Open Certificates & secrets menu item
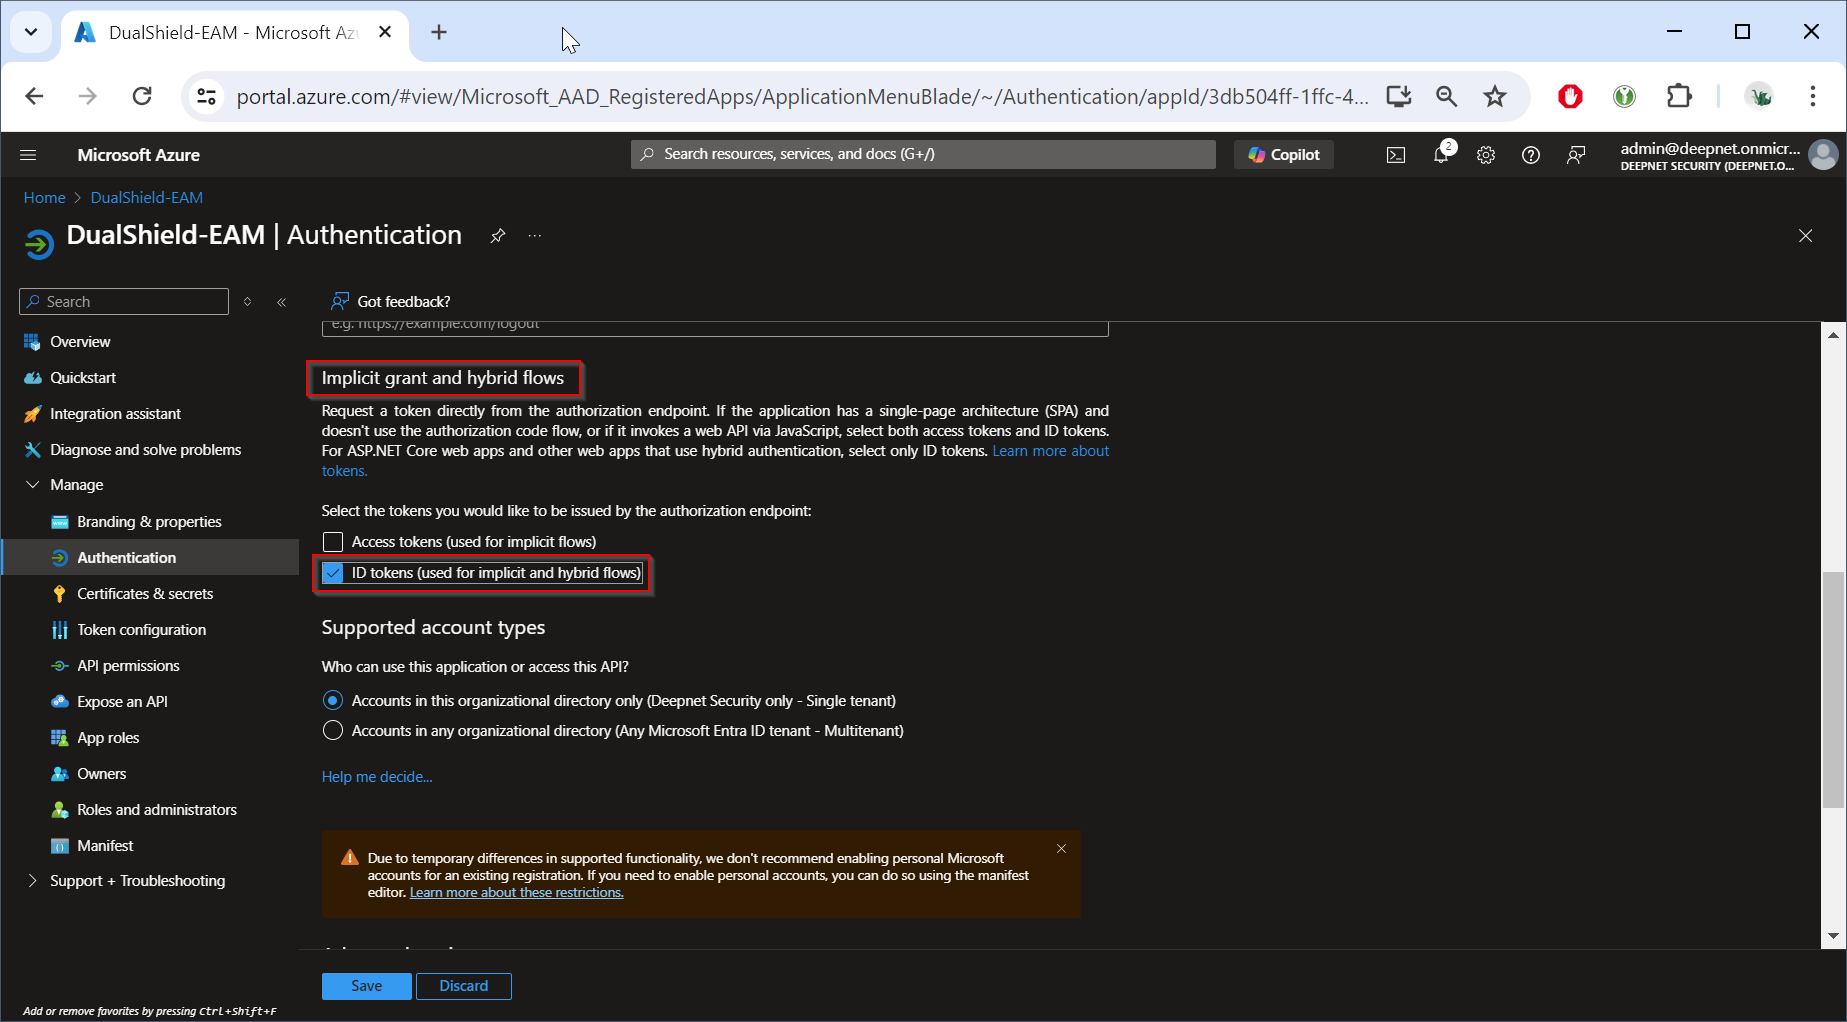The width and height of the screenshot is (1847, 1022). (145, 594)
